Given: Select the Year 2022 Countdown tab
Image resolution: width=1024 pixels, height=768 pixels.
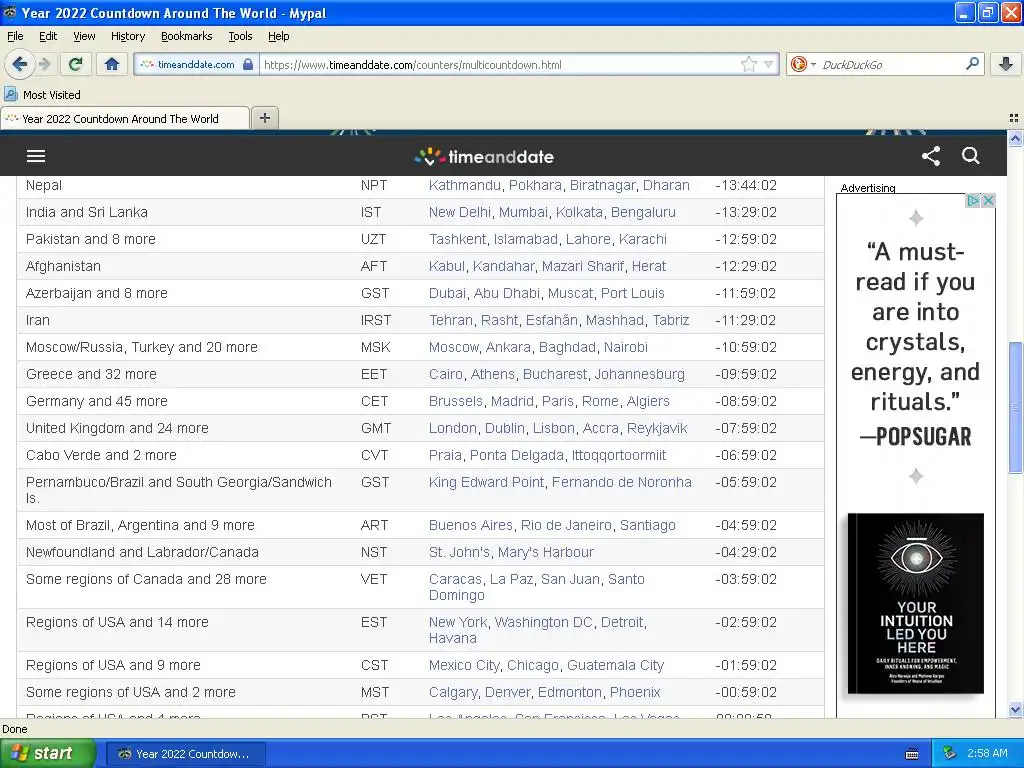Looking at the screenshot, I should (125, 118).
